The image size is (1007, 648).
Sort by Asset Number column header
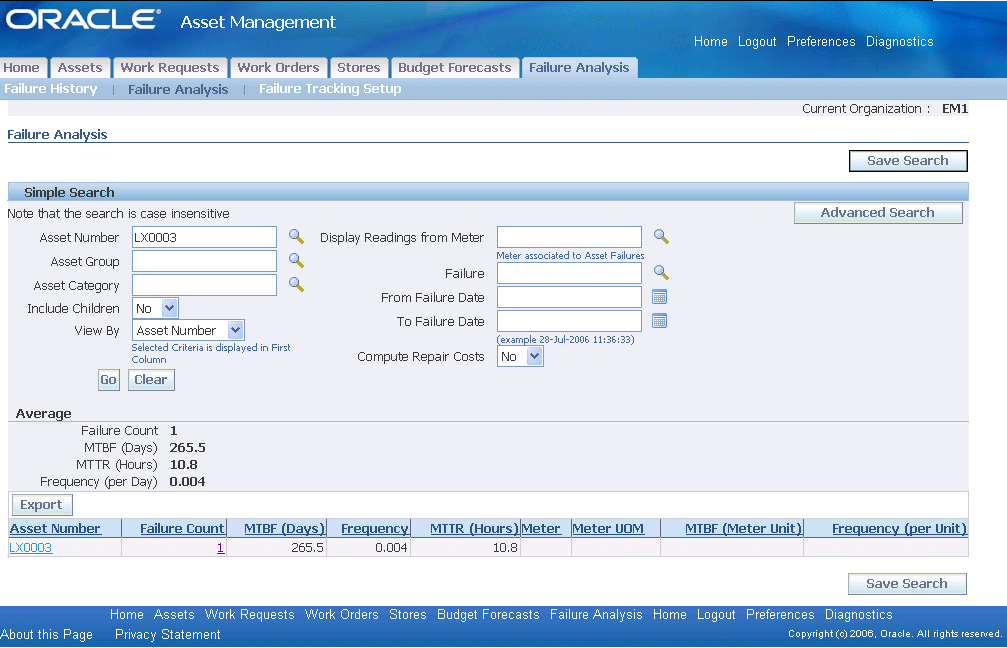pyautogui.click(x=55, y=529)
